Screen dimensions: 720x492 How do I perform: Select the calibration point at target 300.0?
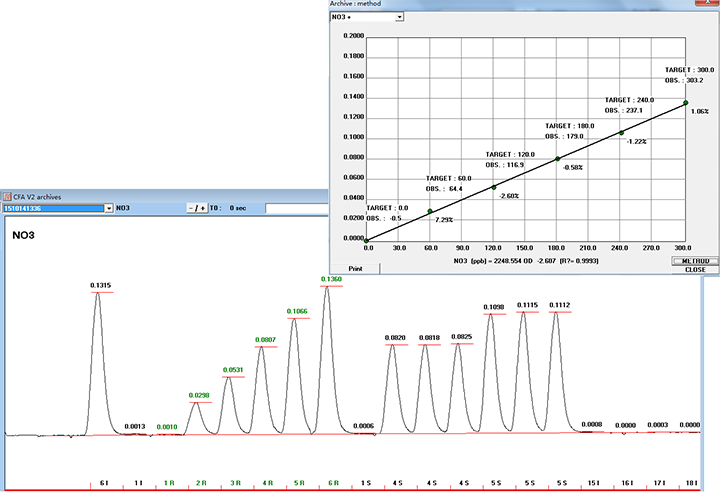pos(686,102)
